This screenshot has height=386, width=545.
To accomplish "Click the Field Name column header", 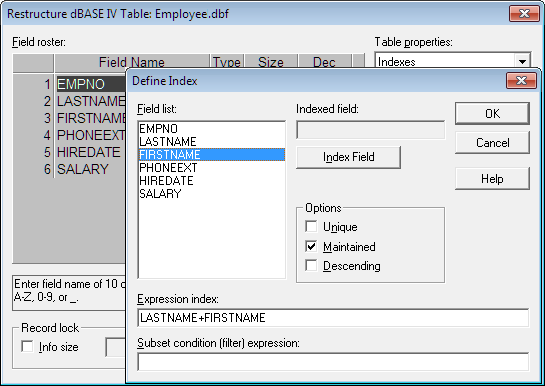I will tap(132, 63).
